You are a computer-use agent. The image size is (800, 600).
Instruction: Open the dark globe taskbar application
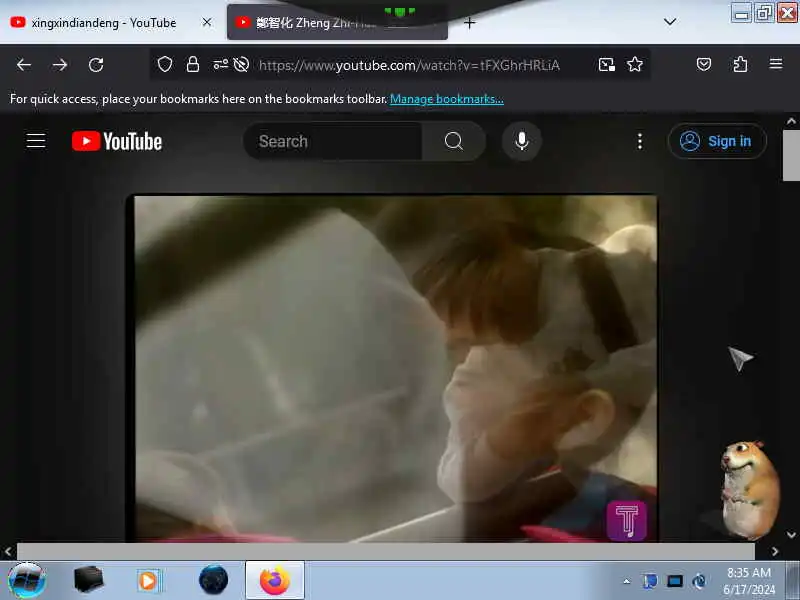click(213, 580)
